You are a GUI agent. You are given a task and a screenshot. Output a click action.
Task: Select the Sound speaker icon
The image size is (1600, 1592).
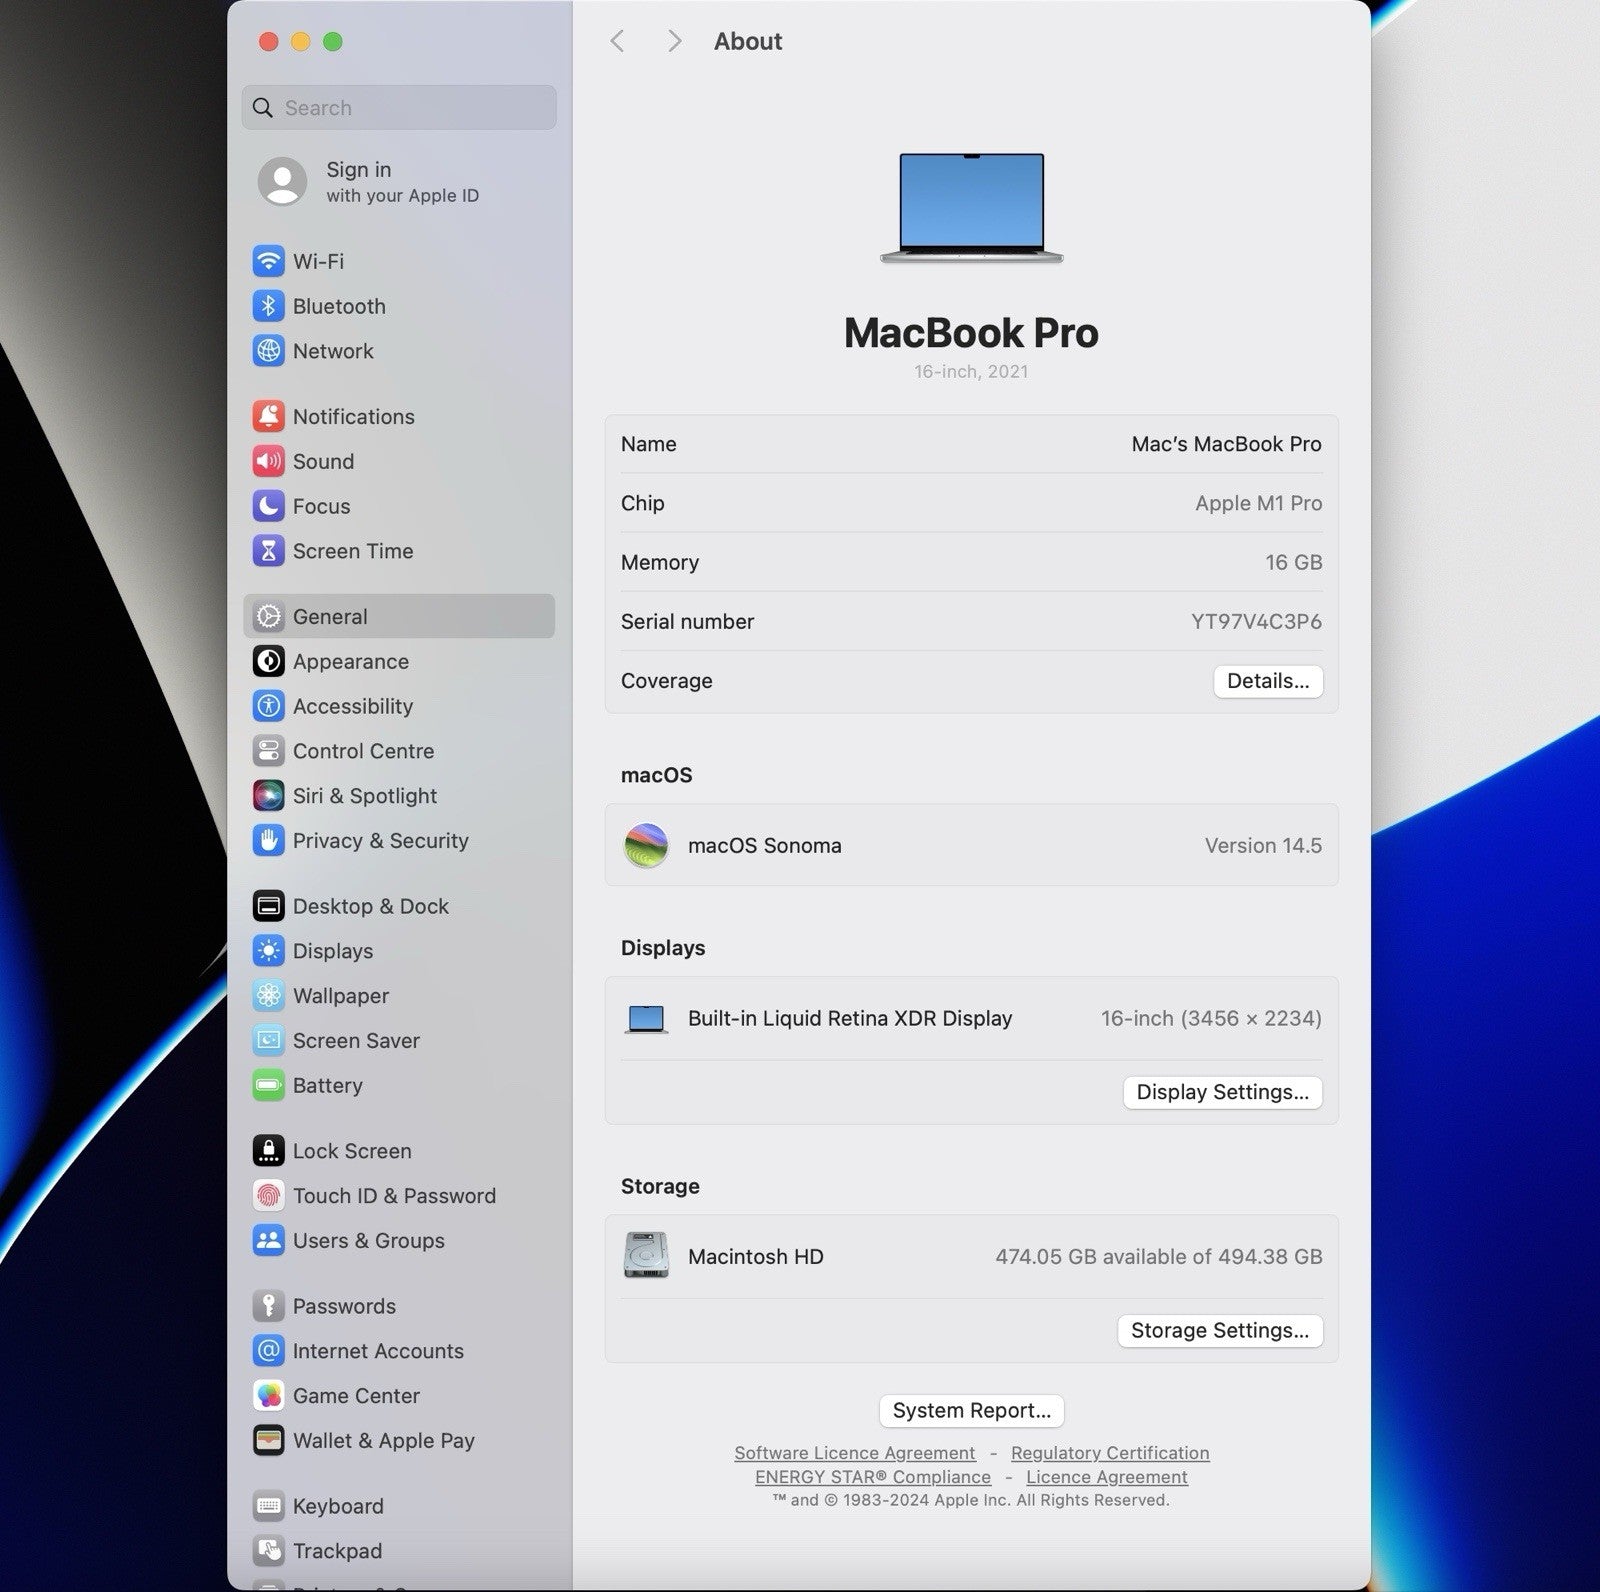(x=268, y=461)
